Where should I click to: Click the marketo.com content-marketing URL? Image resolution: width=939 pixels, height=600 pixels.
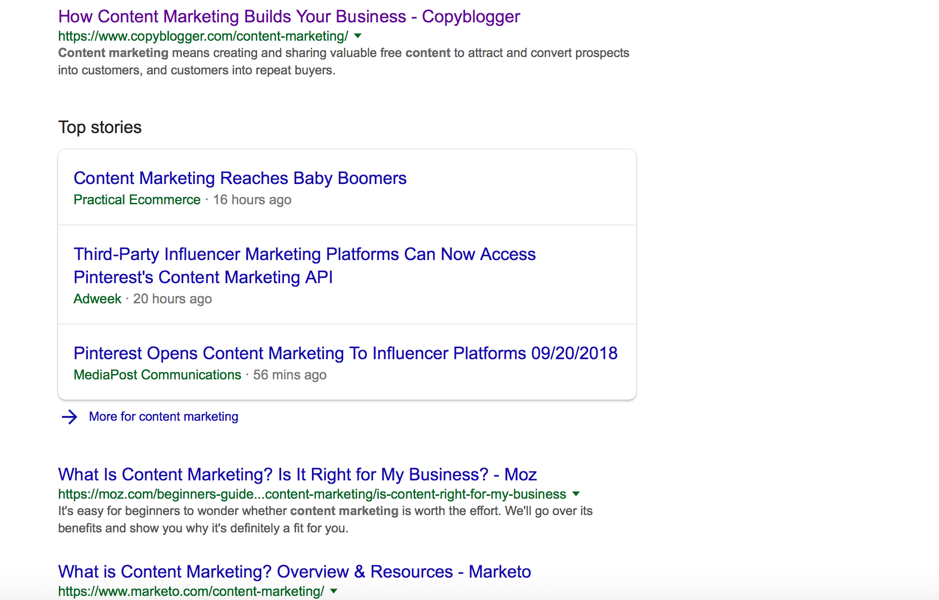190,591
